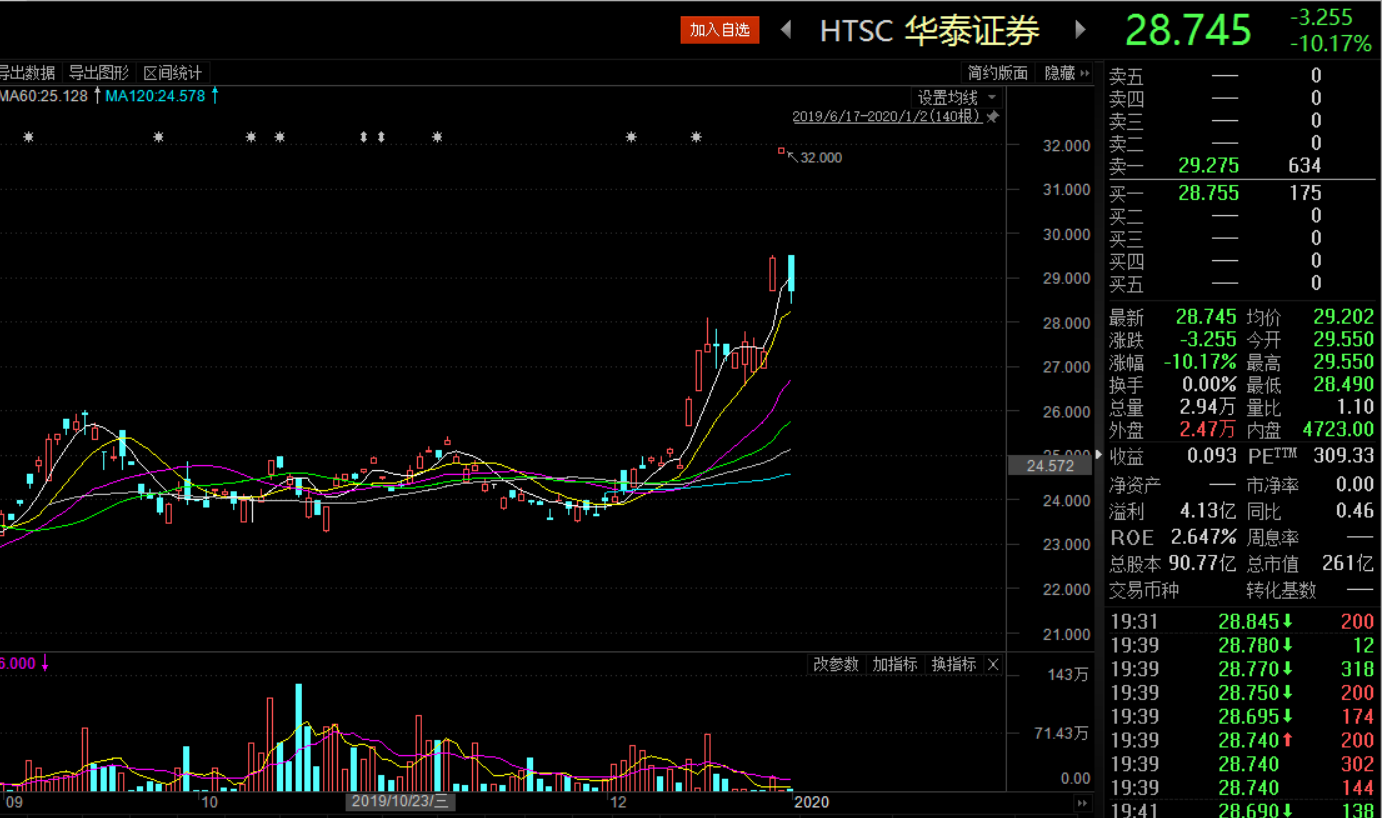
Task: Click the down arrow beside 28.845 trade
Action: tap(1288, 622)
